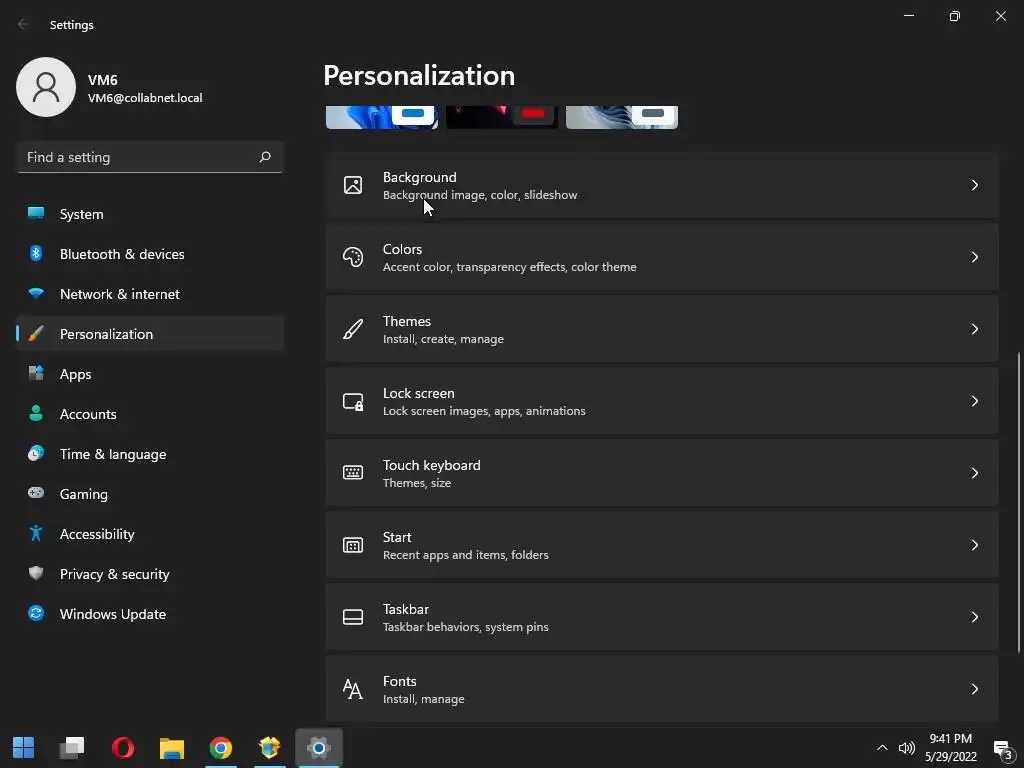Click the Privacy & security shield icon
Viewport: 1024px width, 768px height.
(x=36, y=574)
